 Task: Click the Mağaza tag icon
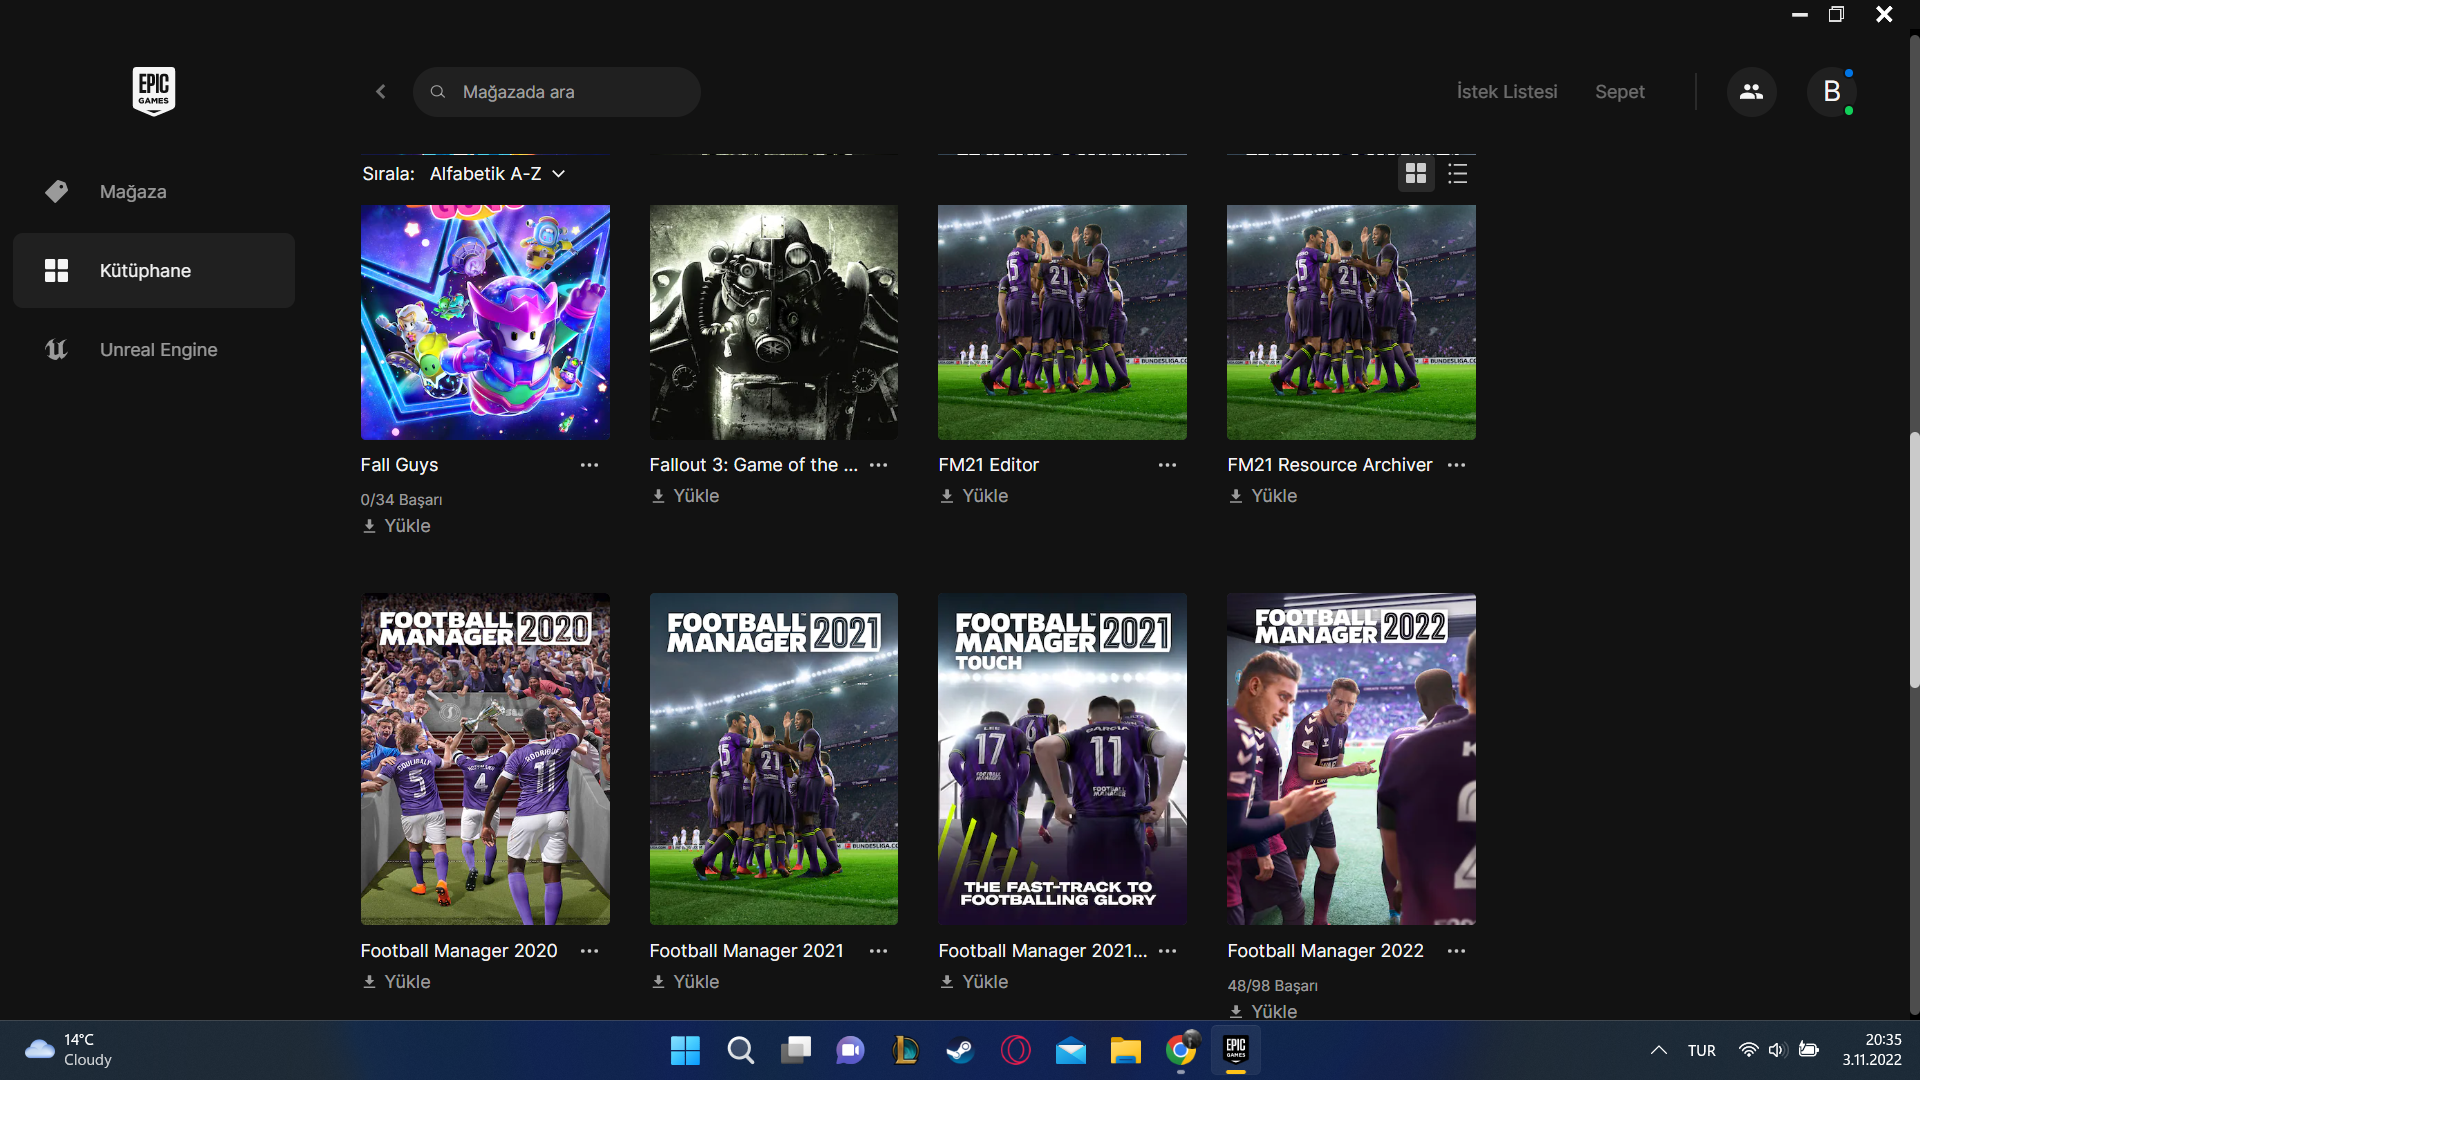pyautogui.click(x=57, y=192)
